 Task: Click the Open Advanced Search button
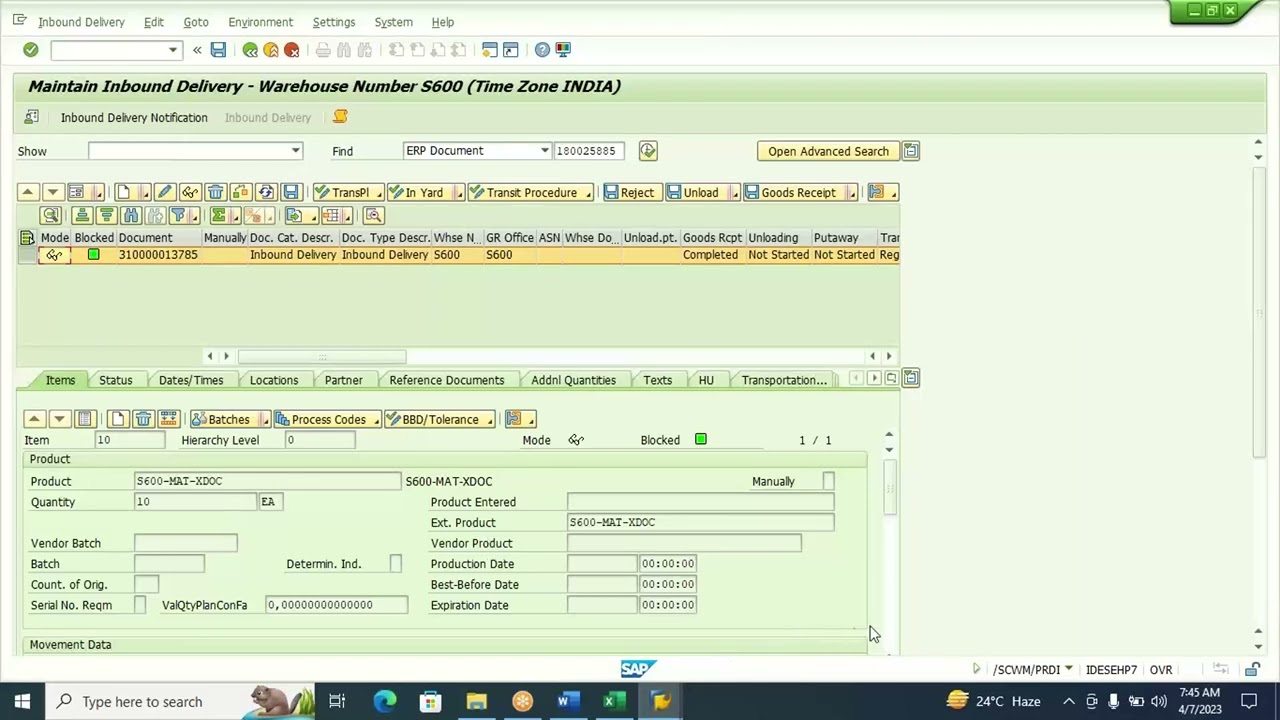point(828,151)
